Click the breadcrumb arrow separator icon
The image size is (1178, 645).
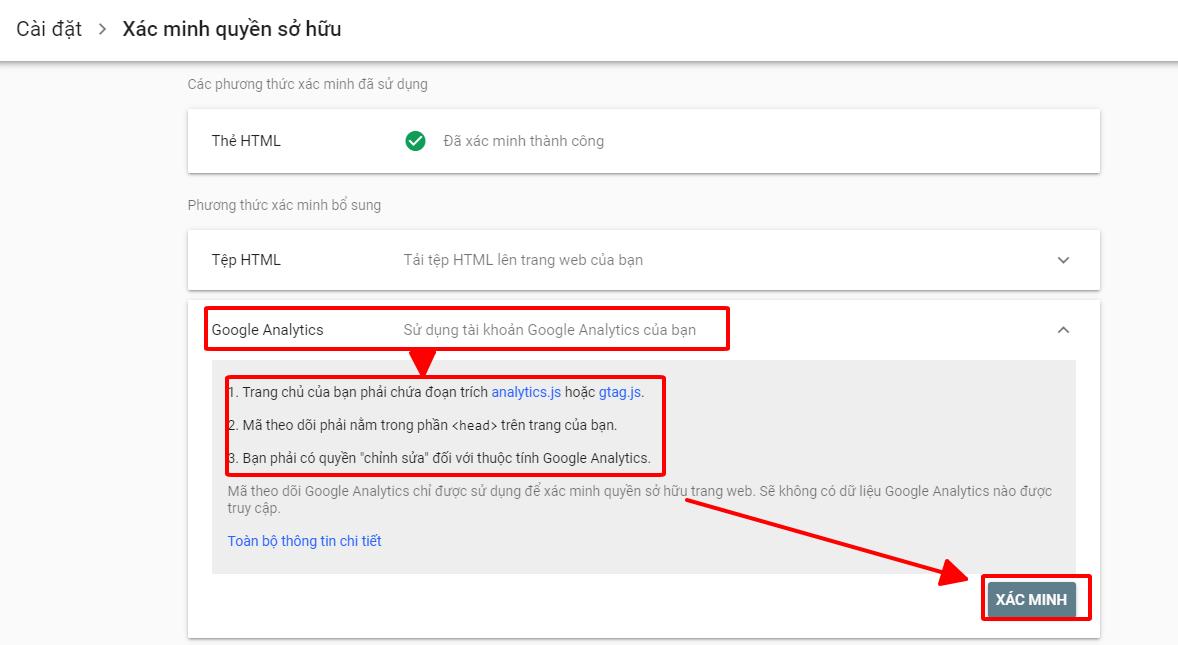tap(102, 30)
